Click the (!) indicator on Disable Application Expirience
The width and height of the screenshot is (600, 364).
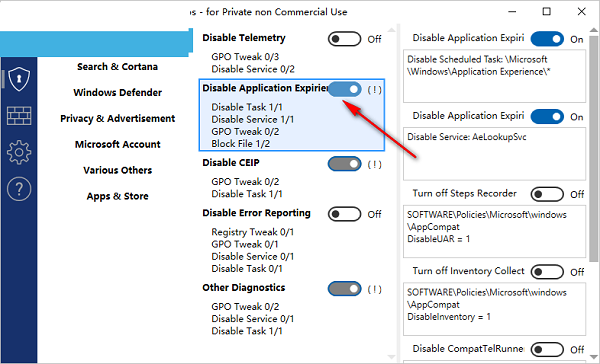[x=374, y=90]
